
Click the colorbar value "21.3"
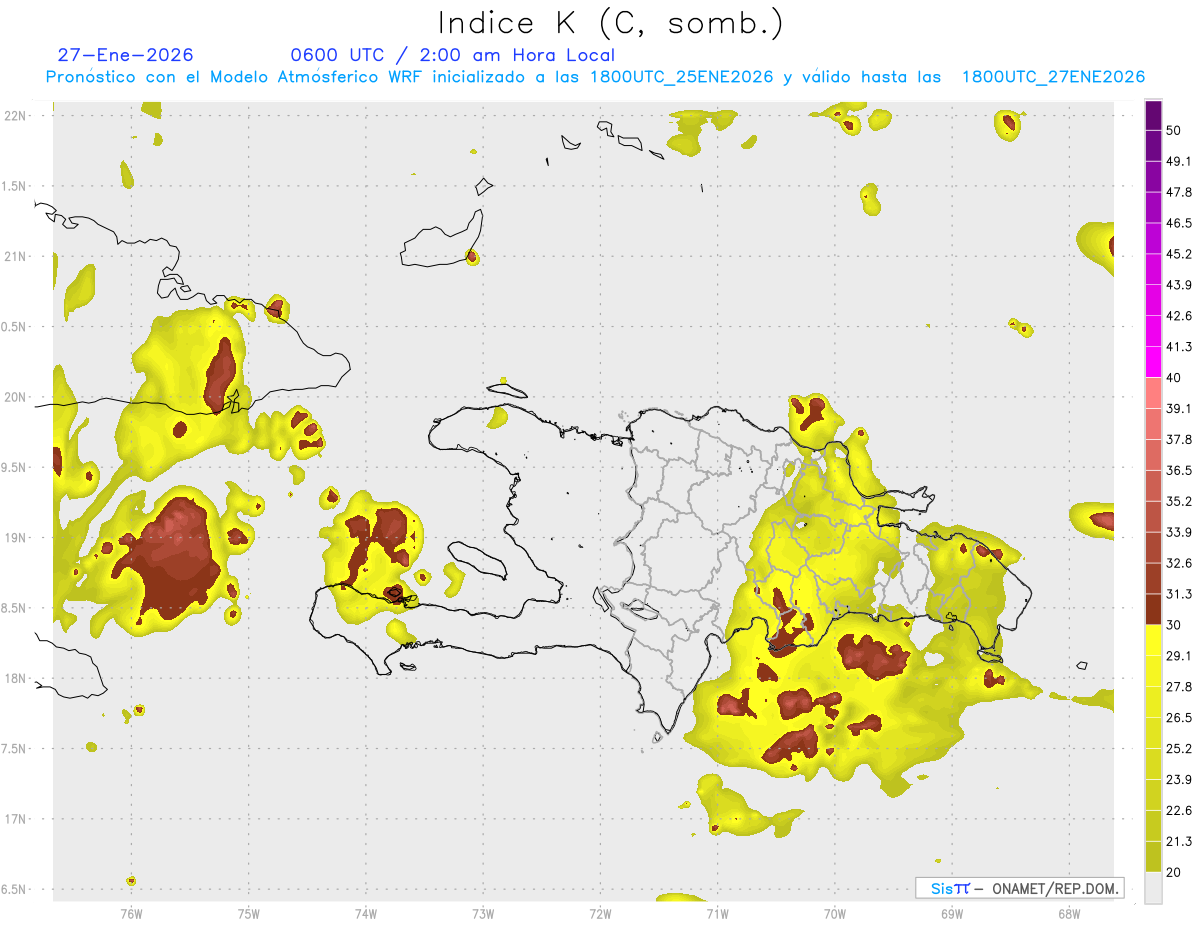[x=1179, y=842]
